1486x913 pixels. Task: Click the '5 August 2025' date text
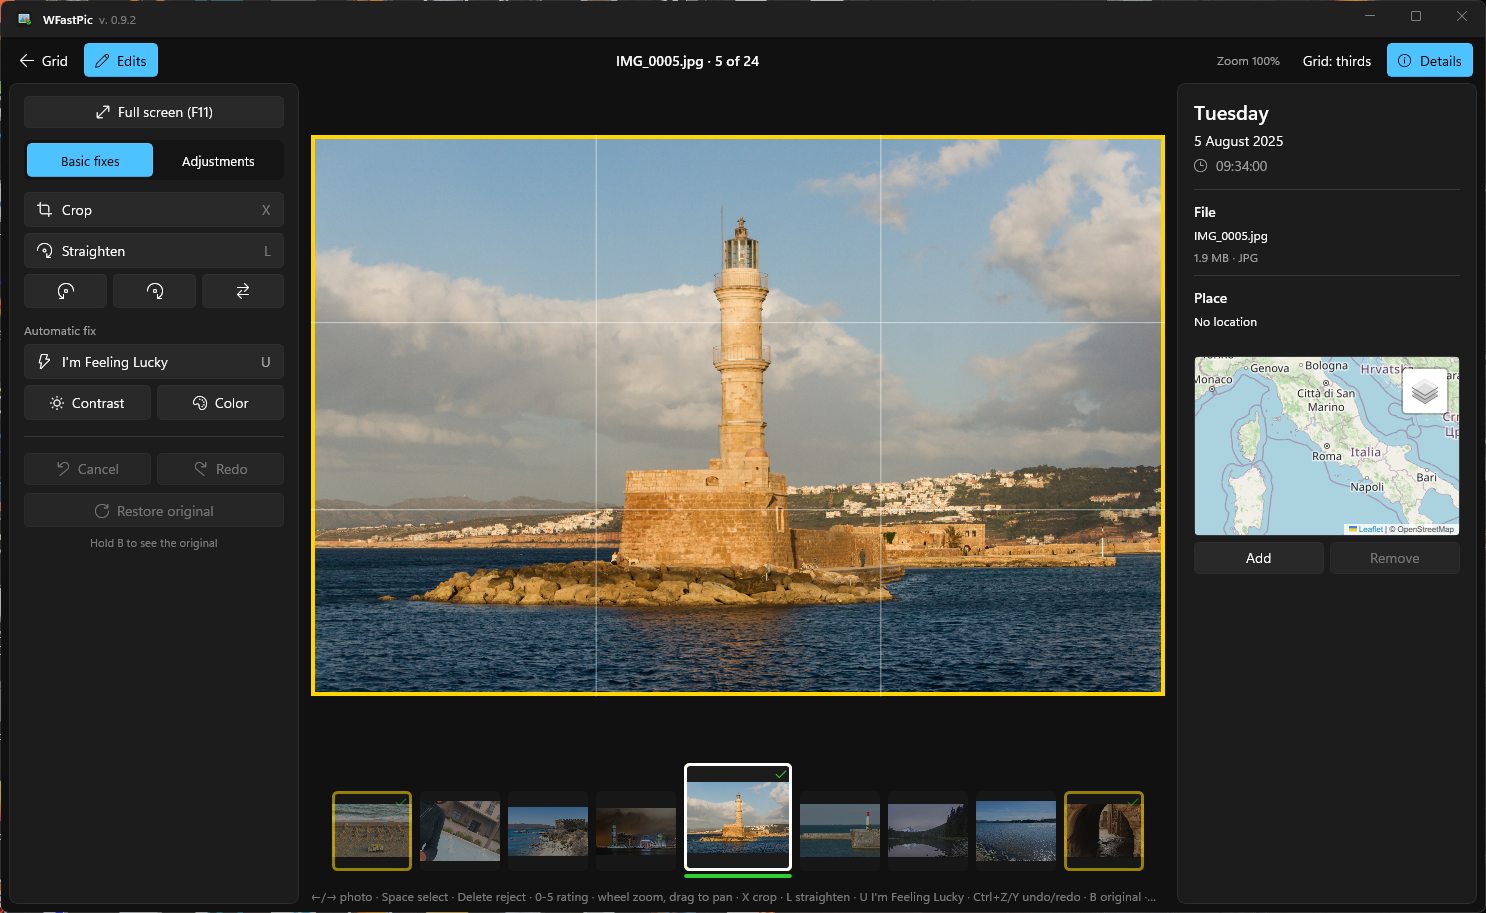[1238, 141]
